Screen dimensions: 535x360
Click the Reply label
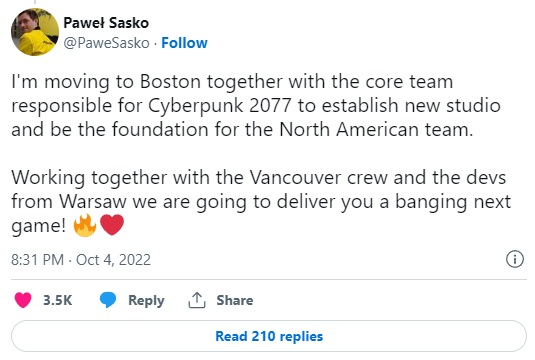coord(146,300)
